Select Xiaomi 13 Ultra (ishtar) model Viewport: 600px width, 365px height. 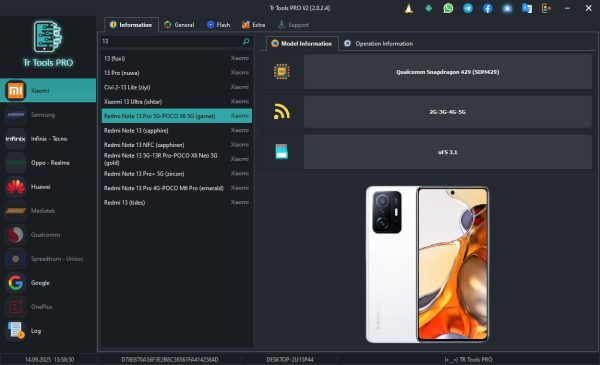tap(176, 101)
